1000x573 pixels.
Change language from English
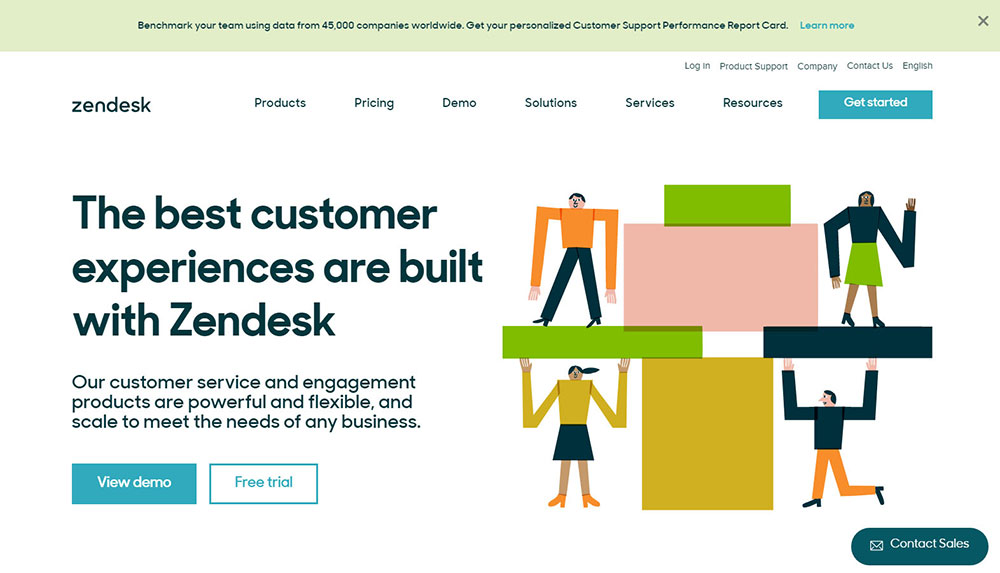pyautogui.click(x=917, y=66)
